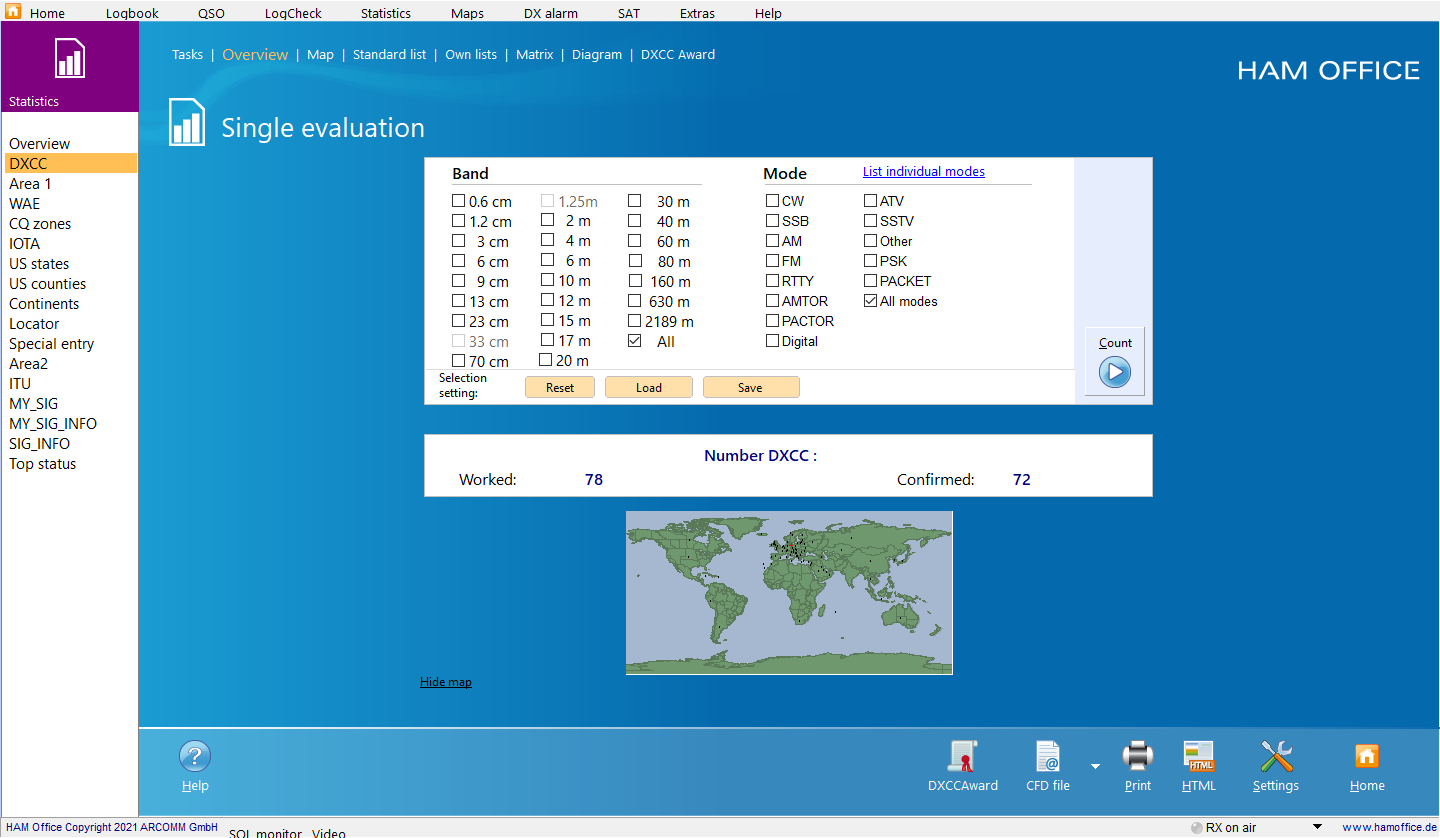Toggle the 80 m band checkbox
Viewport: 1440px width, 838px height.
click(x=635, y=261)
